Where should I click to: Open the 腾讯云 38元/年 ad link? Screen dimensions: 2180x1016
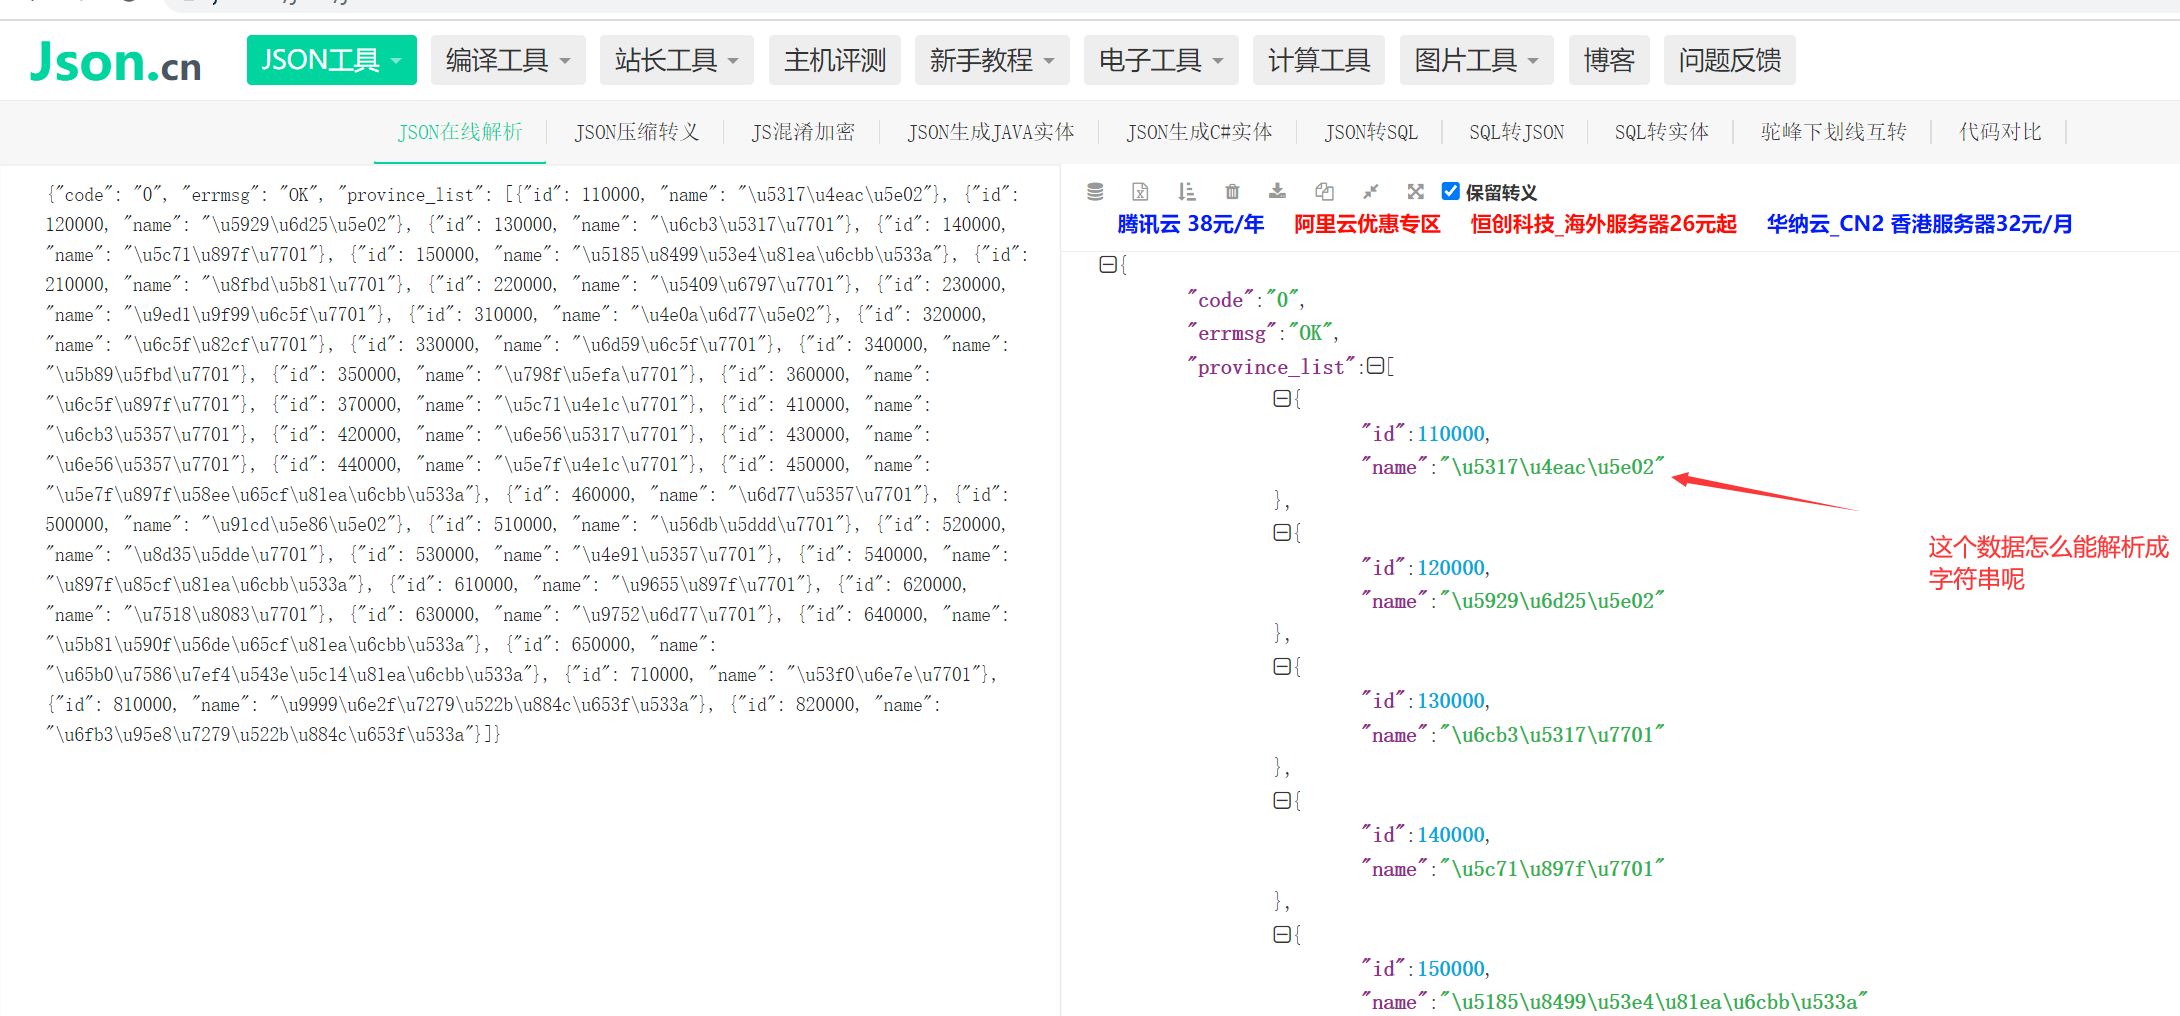coord(1190,224)
